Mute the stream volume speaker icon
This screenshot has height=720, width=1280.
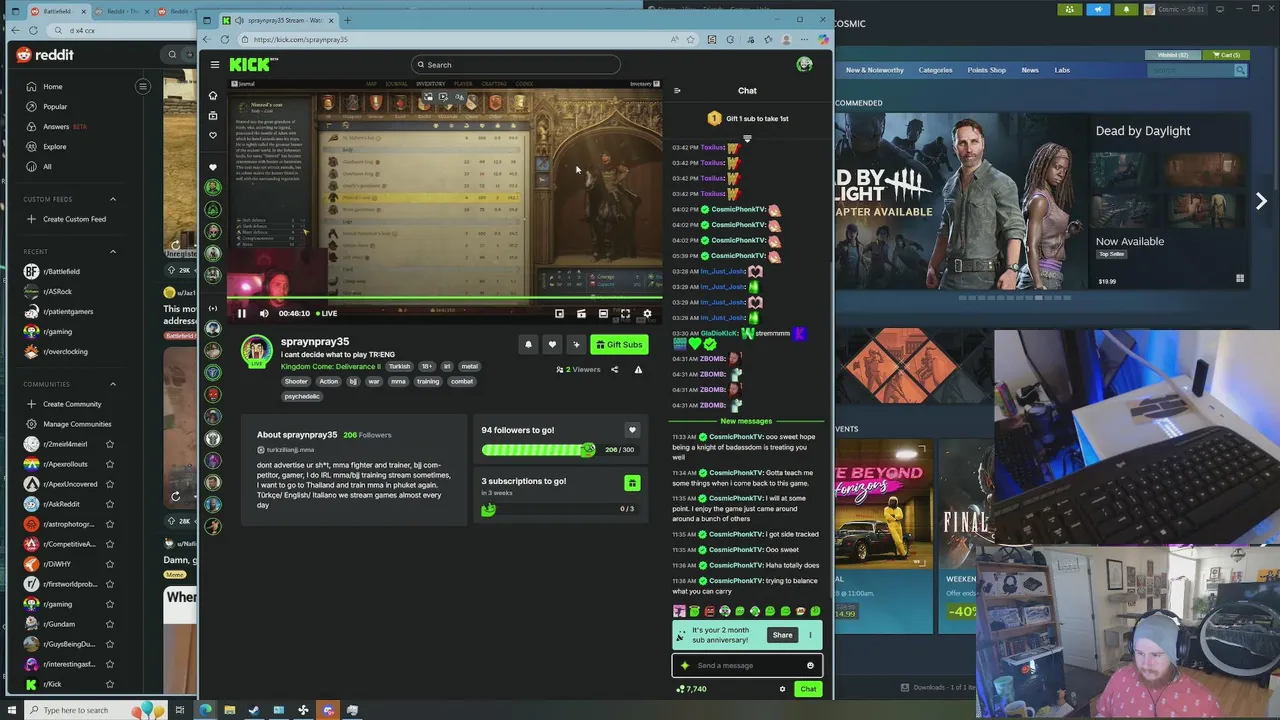point(264,313)
